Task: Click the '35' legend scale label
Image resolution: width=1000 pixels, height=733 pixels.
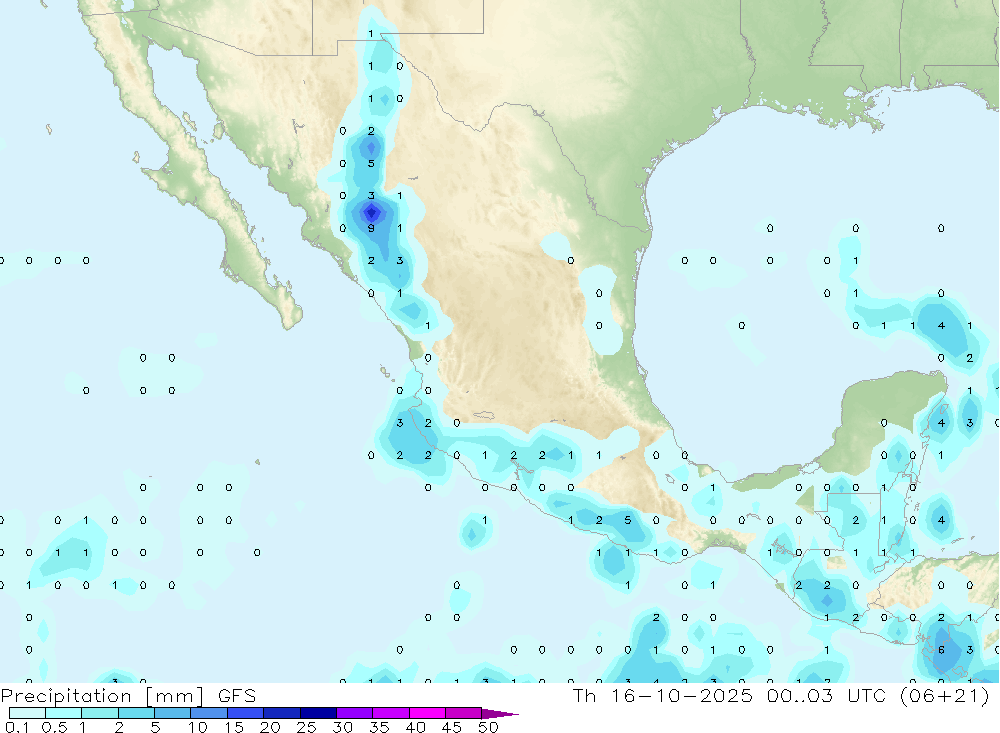Action: click(x=379, y=727)
